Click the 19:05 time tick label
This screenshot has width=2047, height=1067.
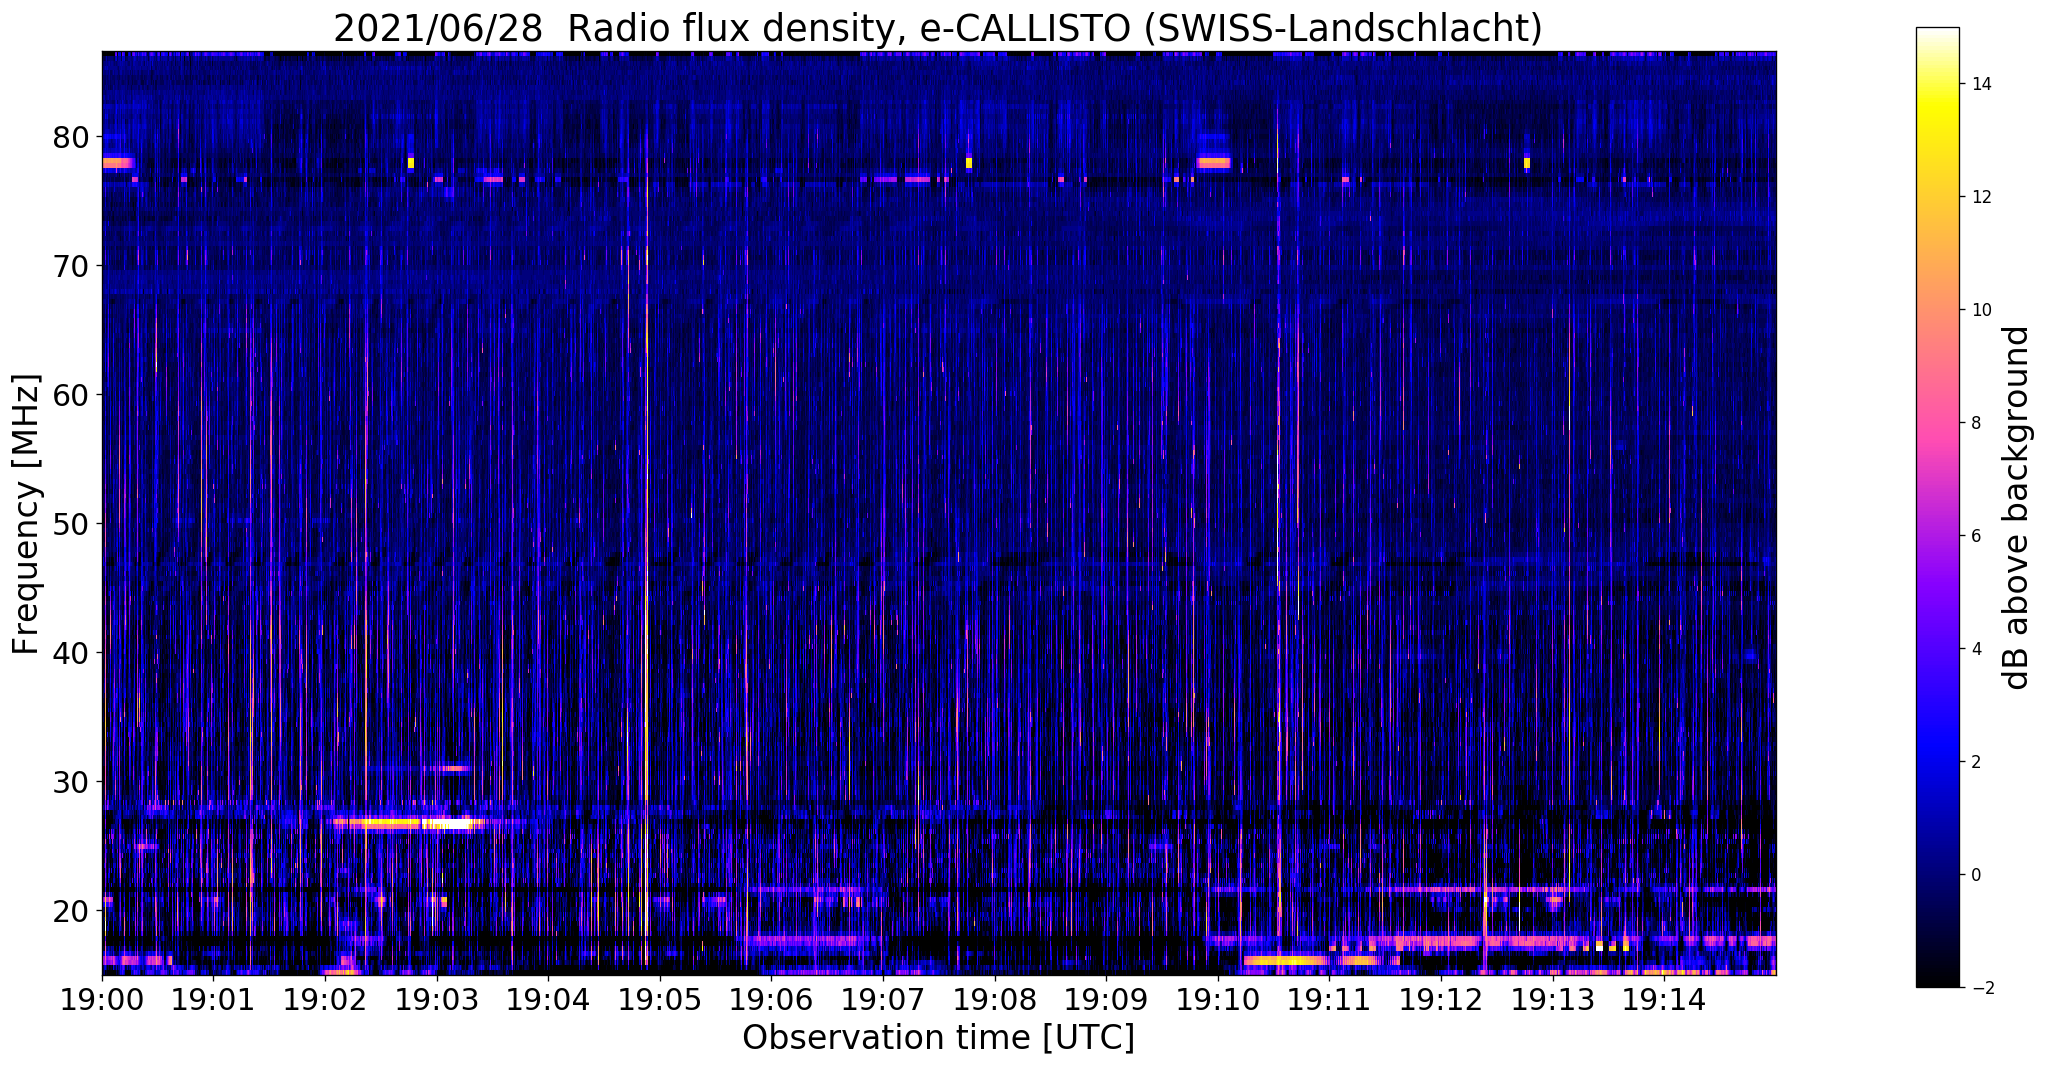click(x=660, y=1000)
